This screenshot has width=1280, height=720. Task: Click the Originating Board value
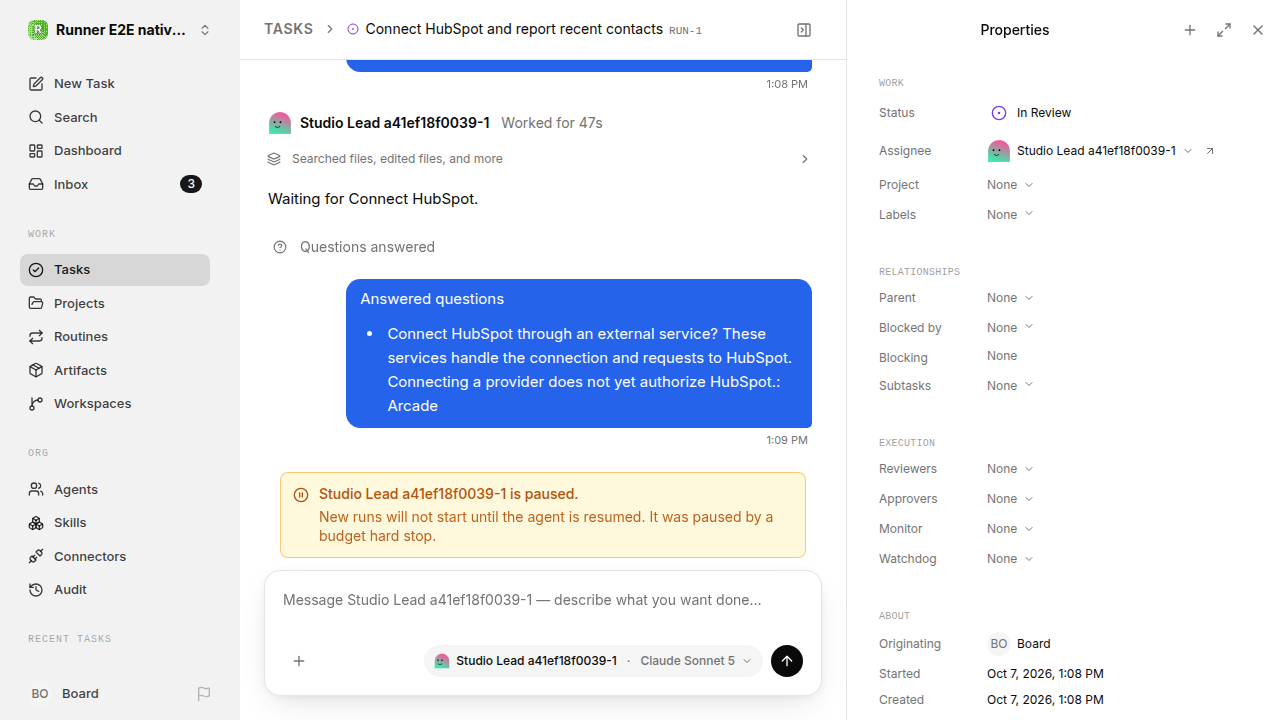pos(1019,644)
